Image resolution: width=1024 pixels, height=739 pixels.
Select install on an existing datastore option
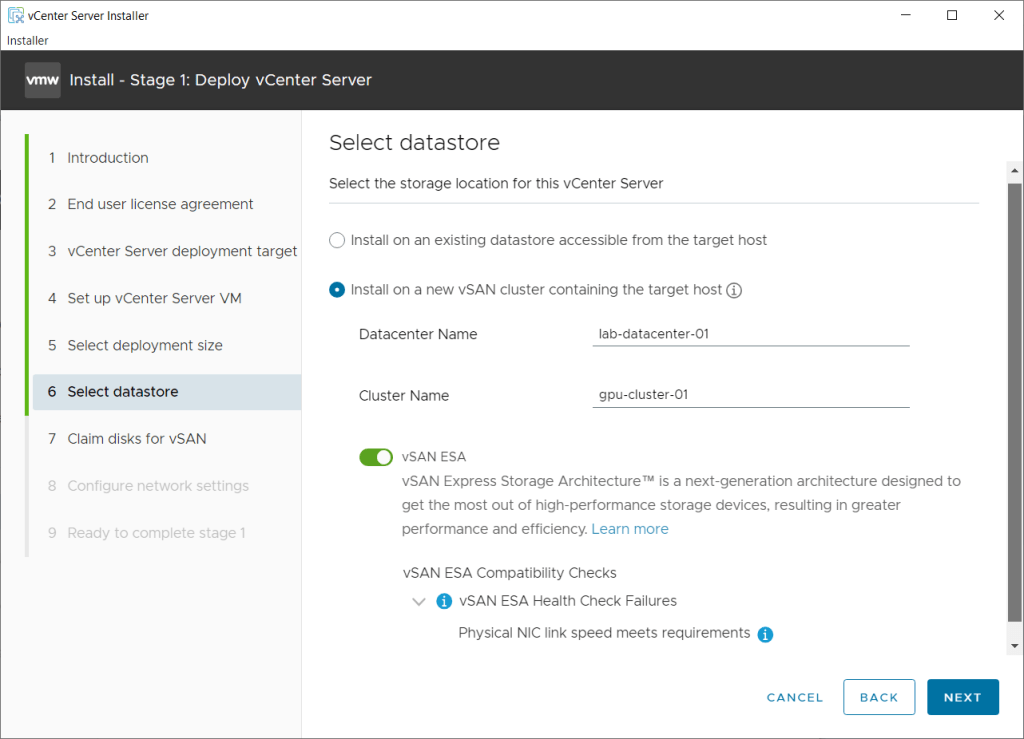click(337, 240)
